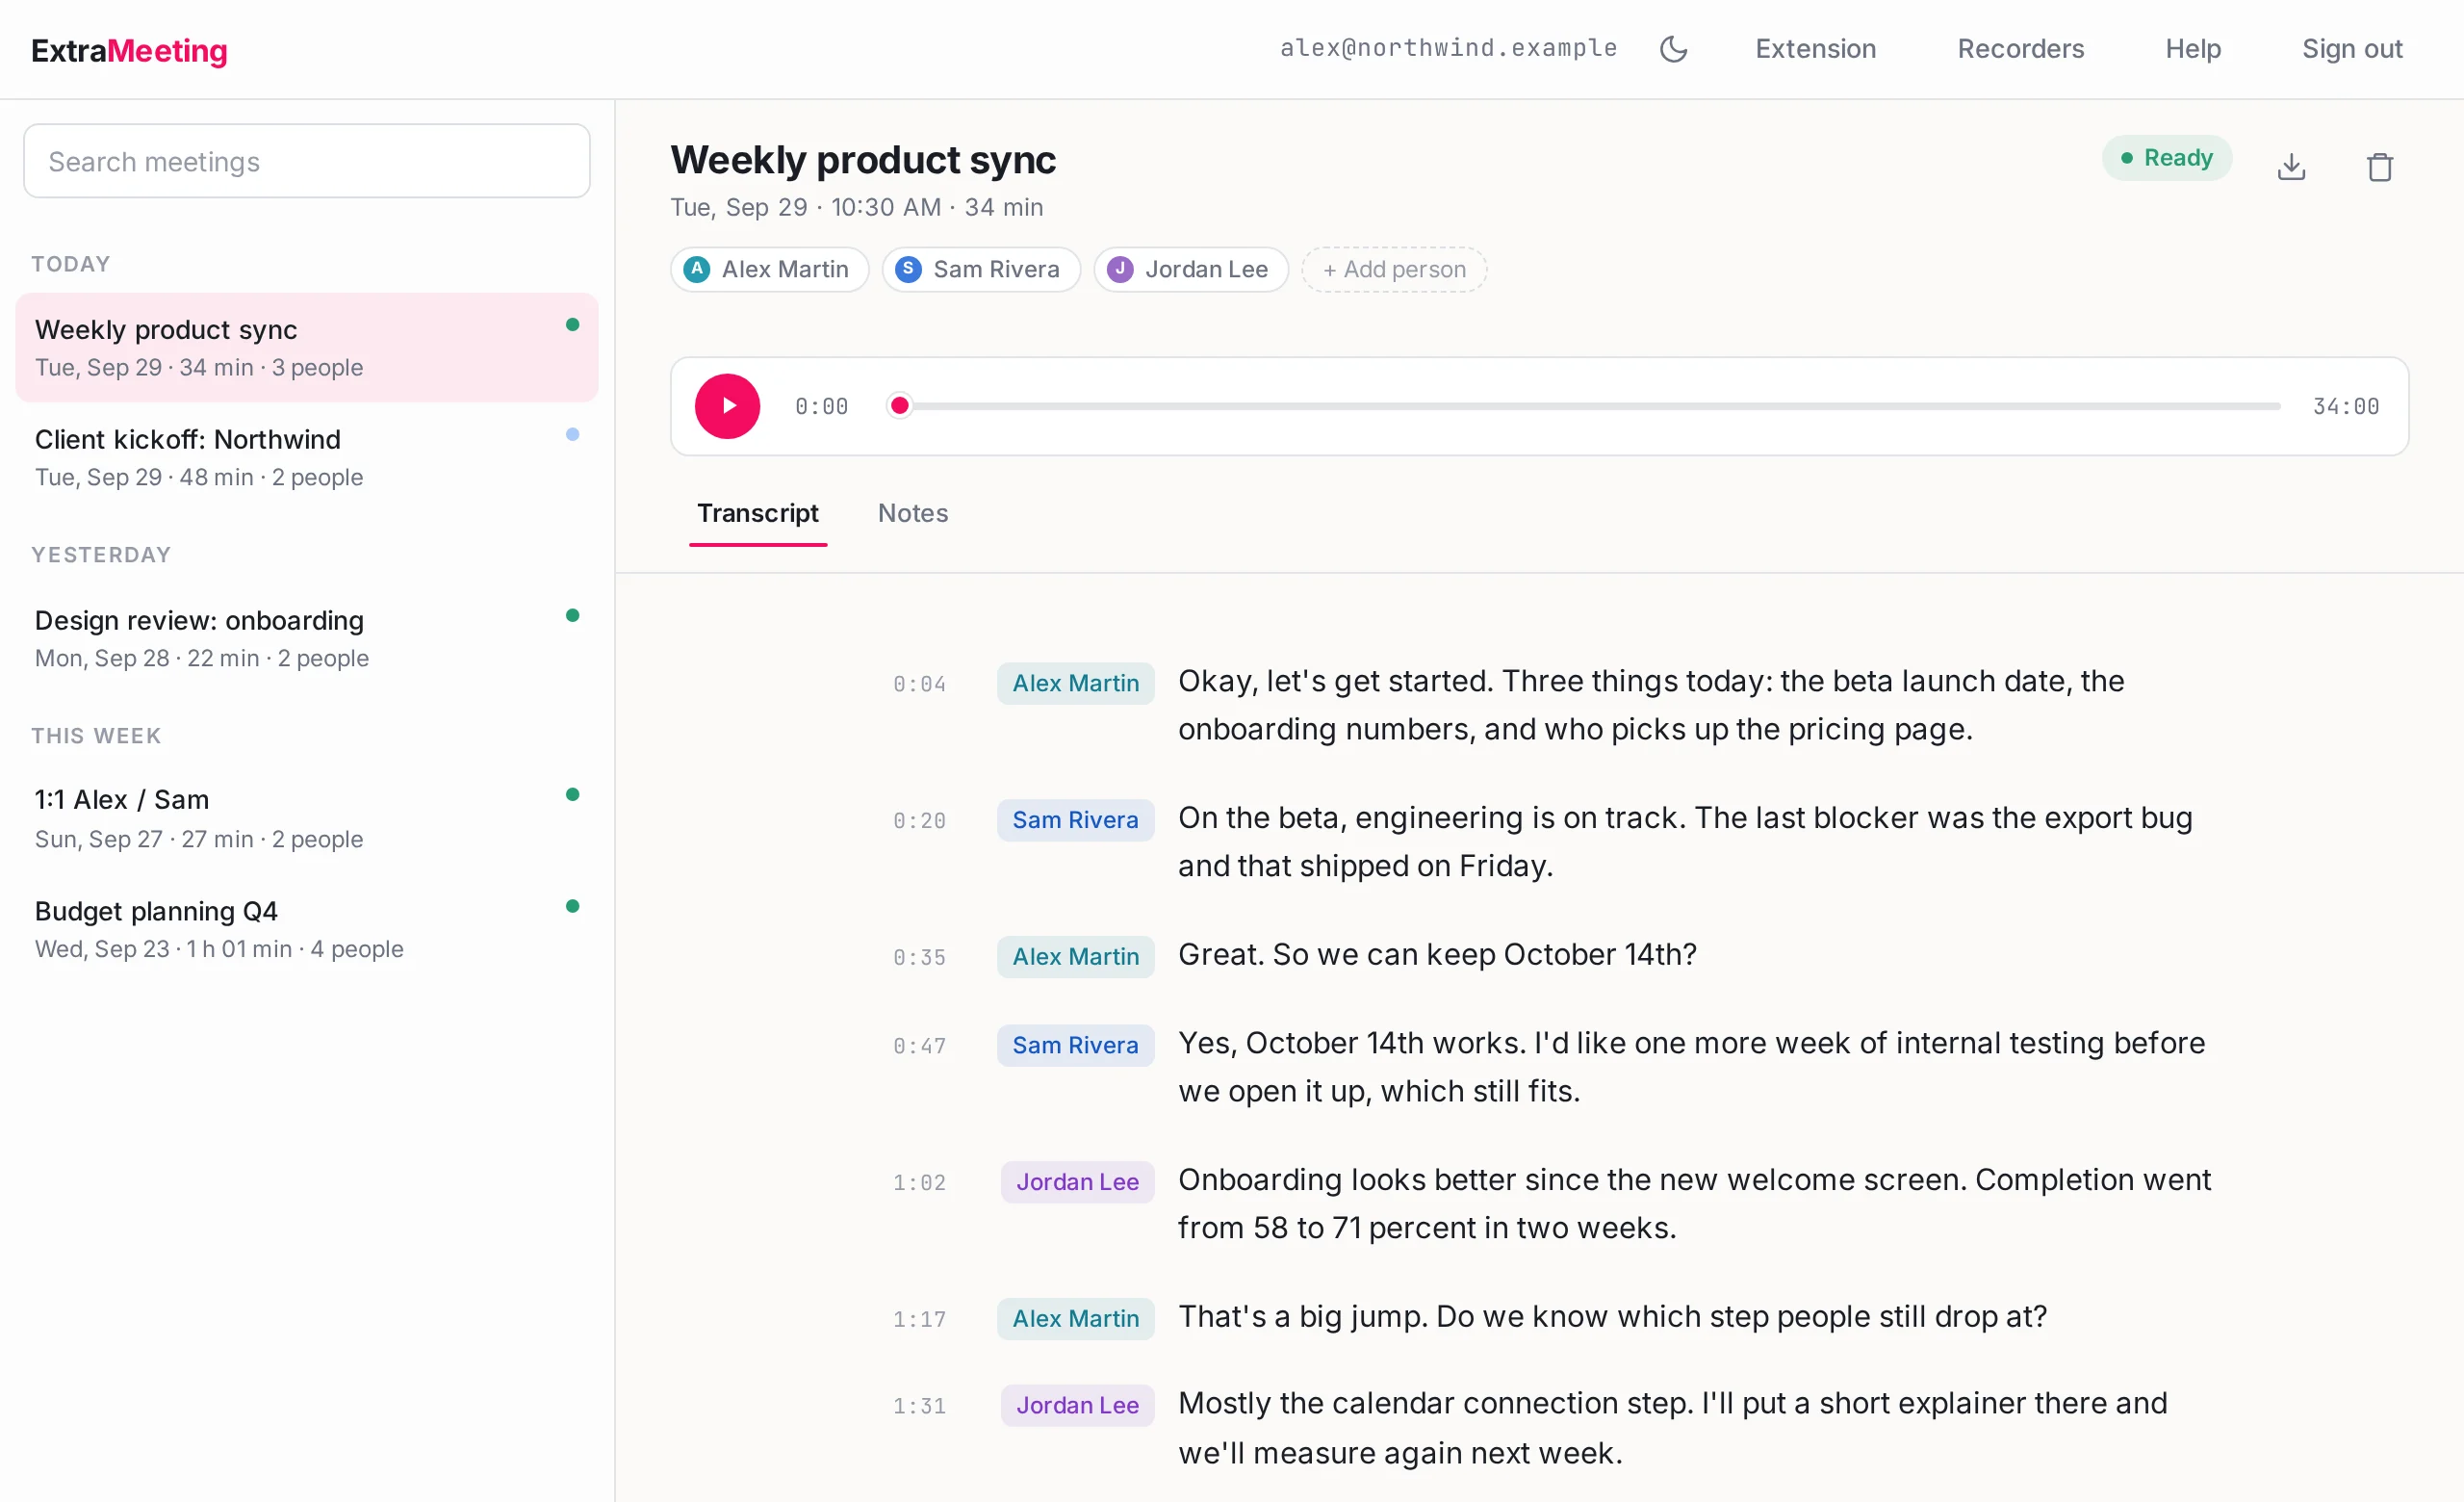Open the Help link
The image size is (2464, 1502).
[2192, 49]
